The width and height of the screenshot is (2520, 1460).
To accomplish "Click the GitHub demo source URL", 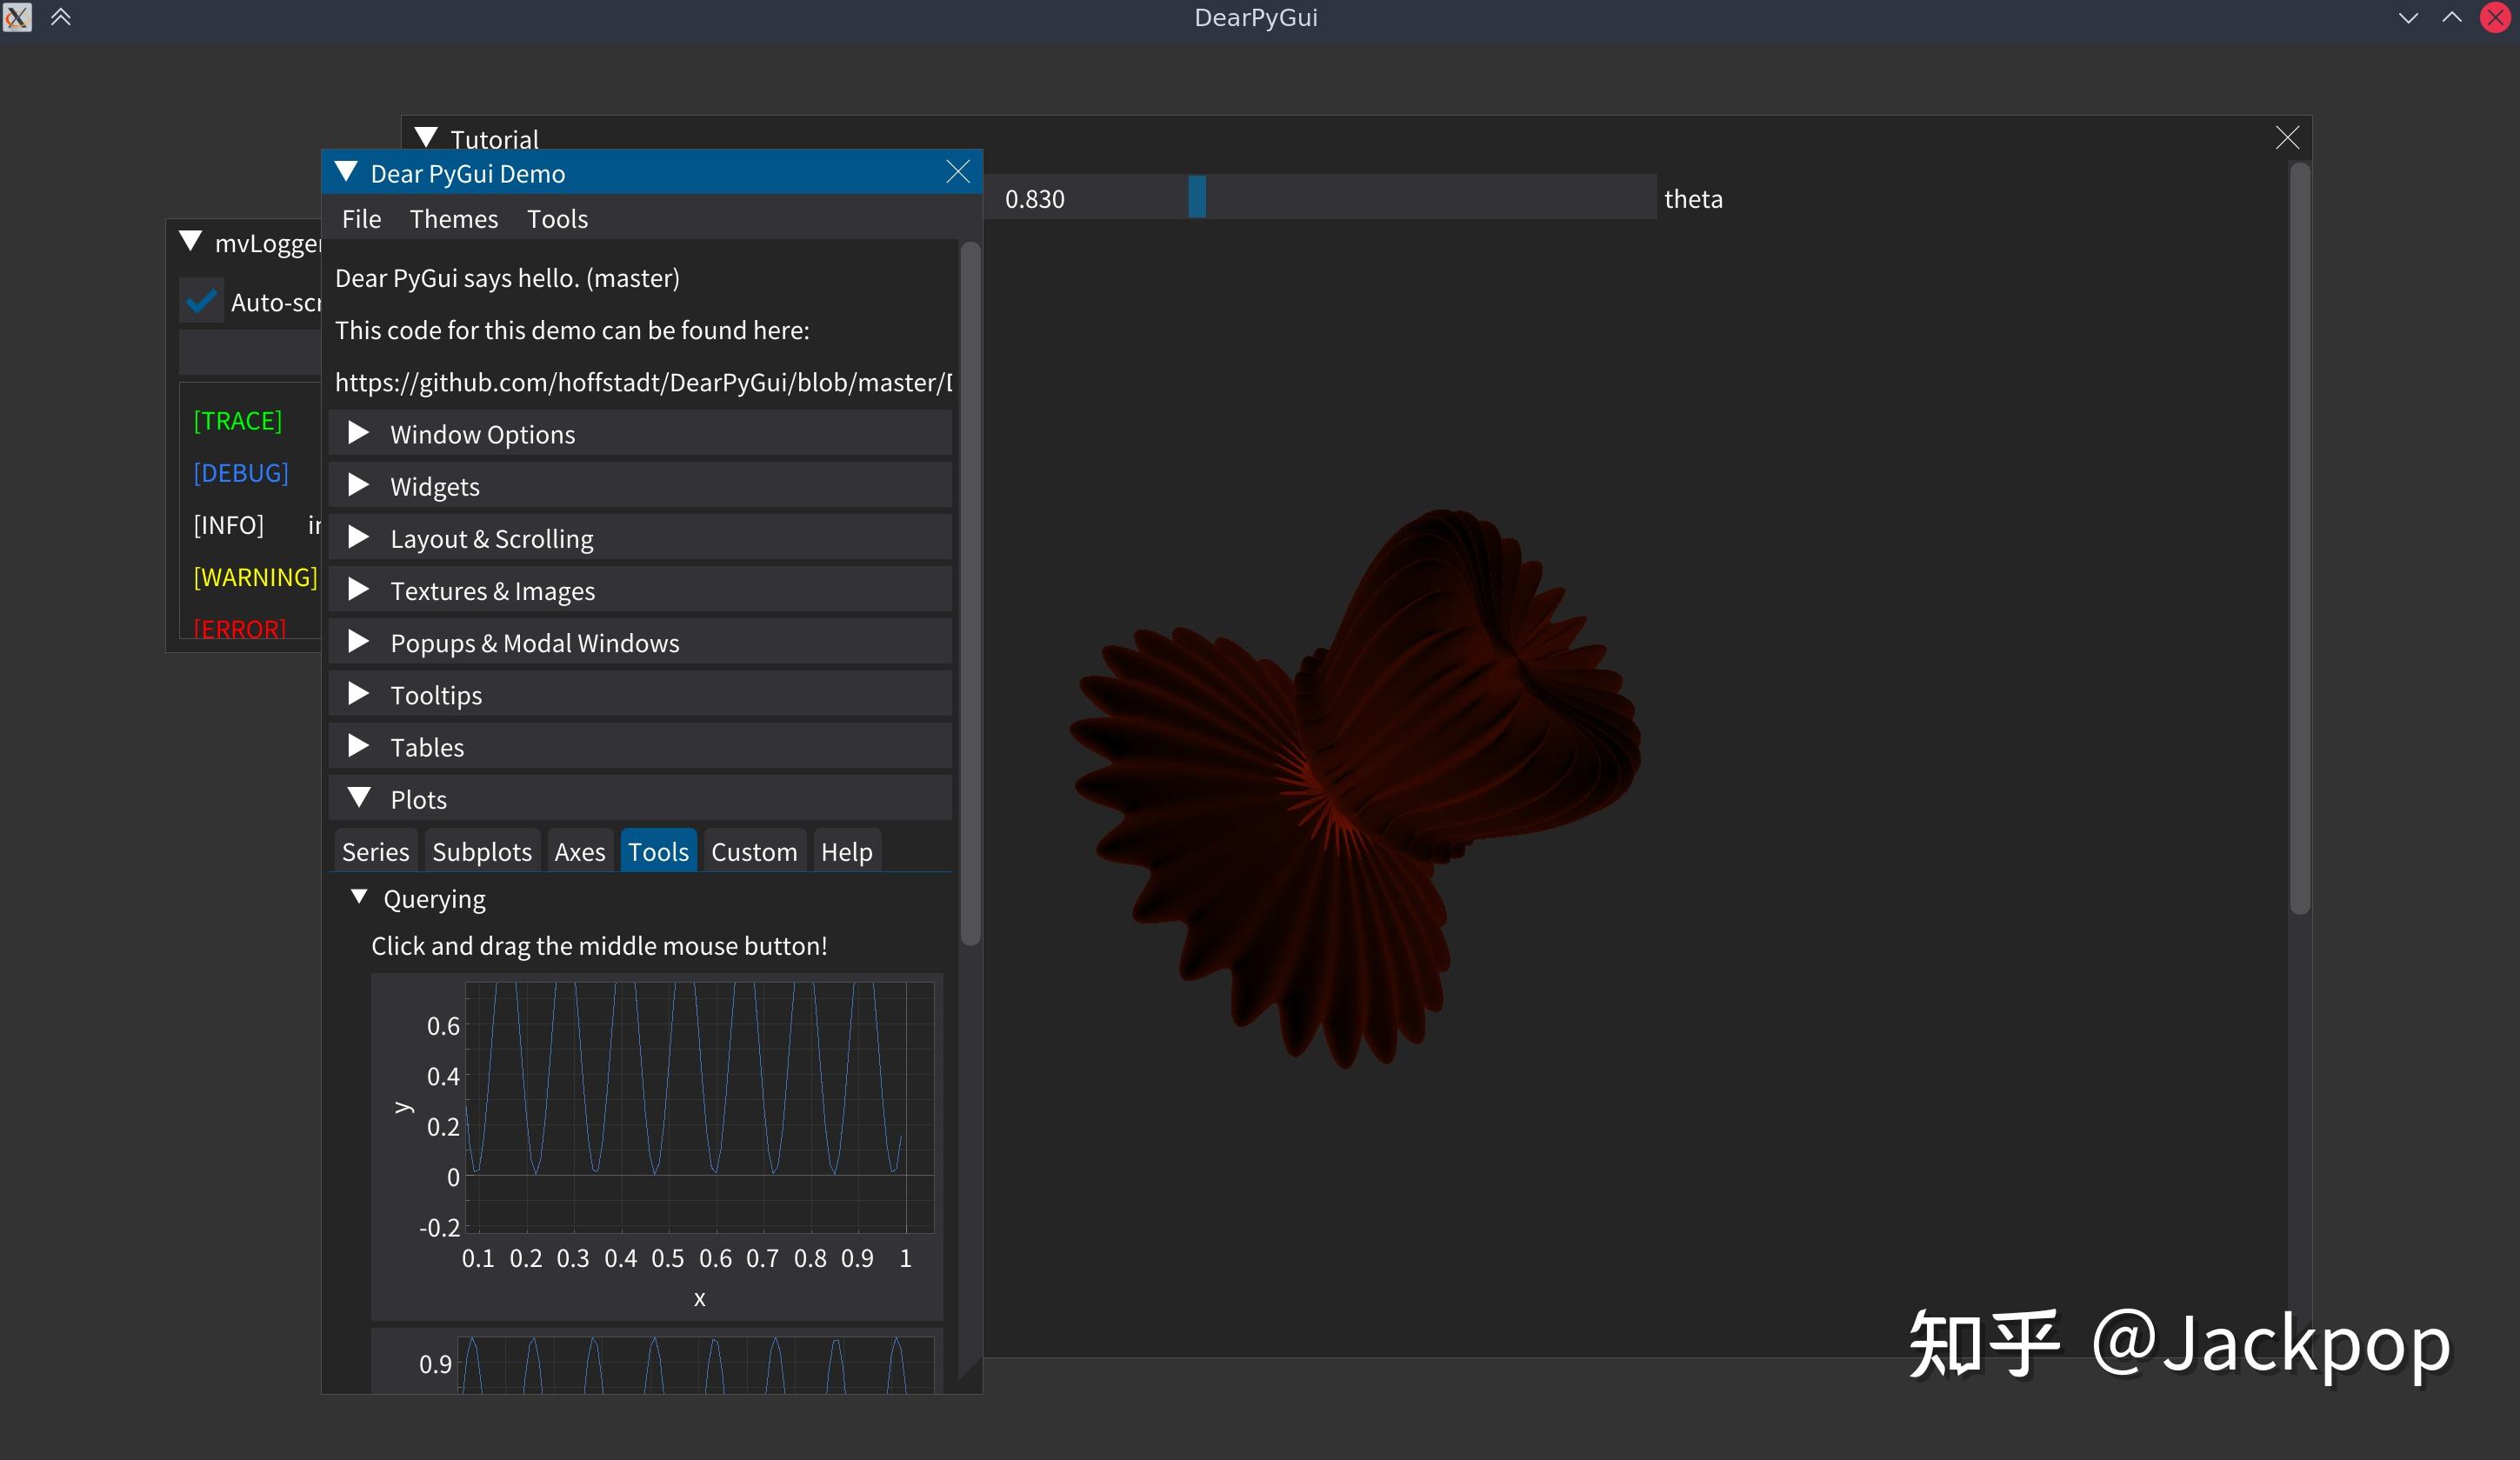I will coord(642,383).
